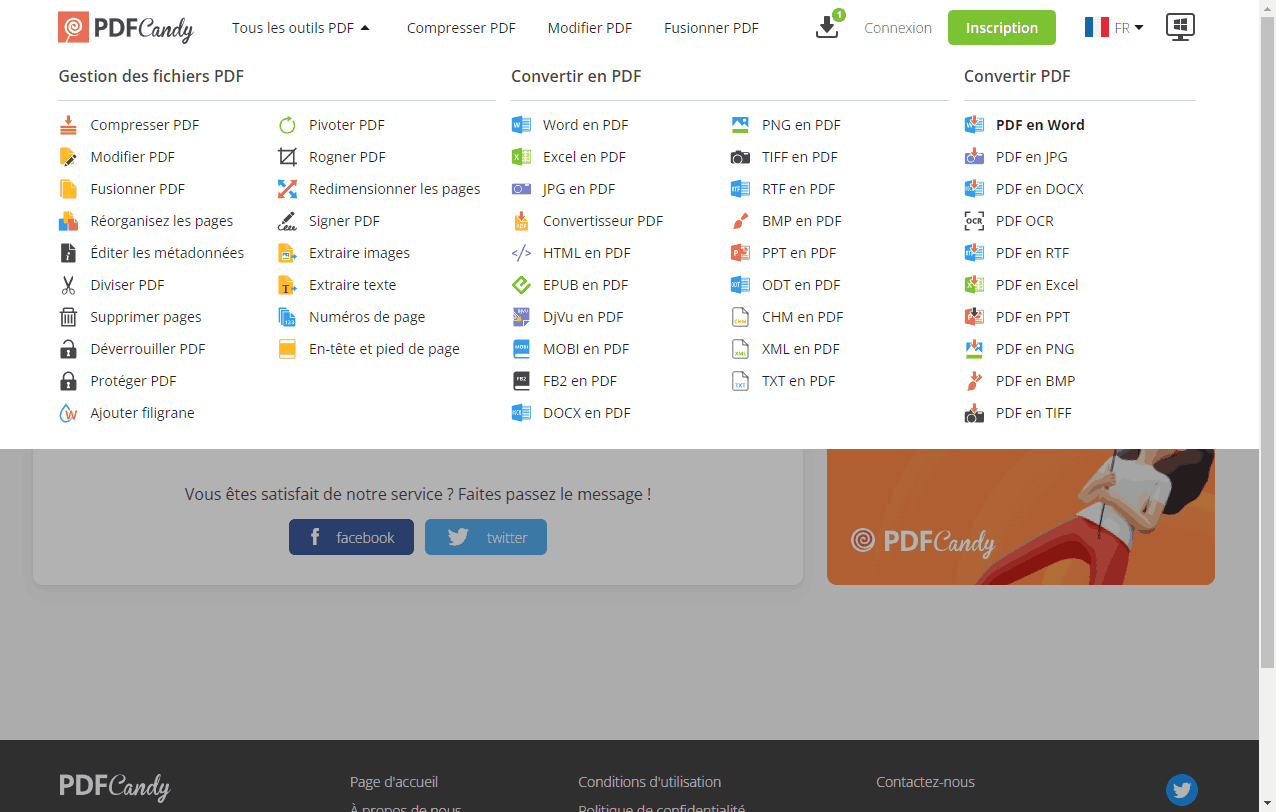Open Fusionner PDF from top navigation

pyautogui.click(x=711, y=28)
